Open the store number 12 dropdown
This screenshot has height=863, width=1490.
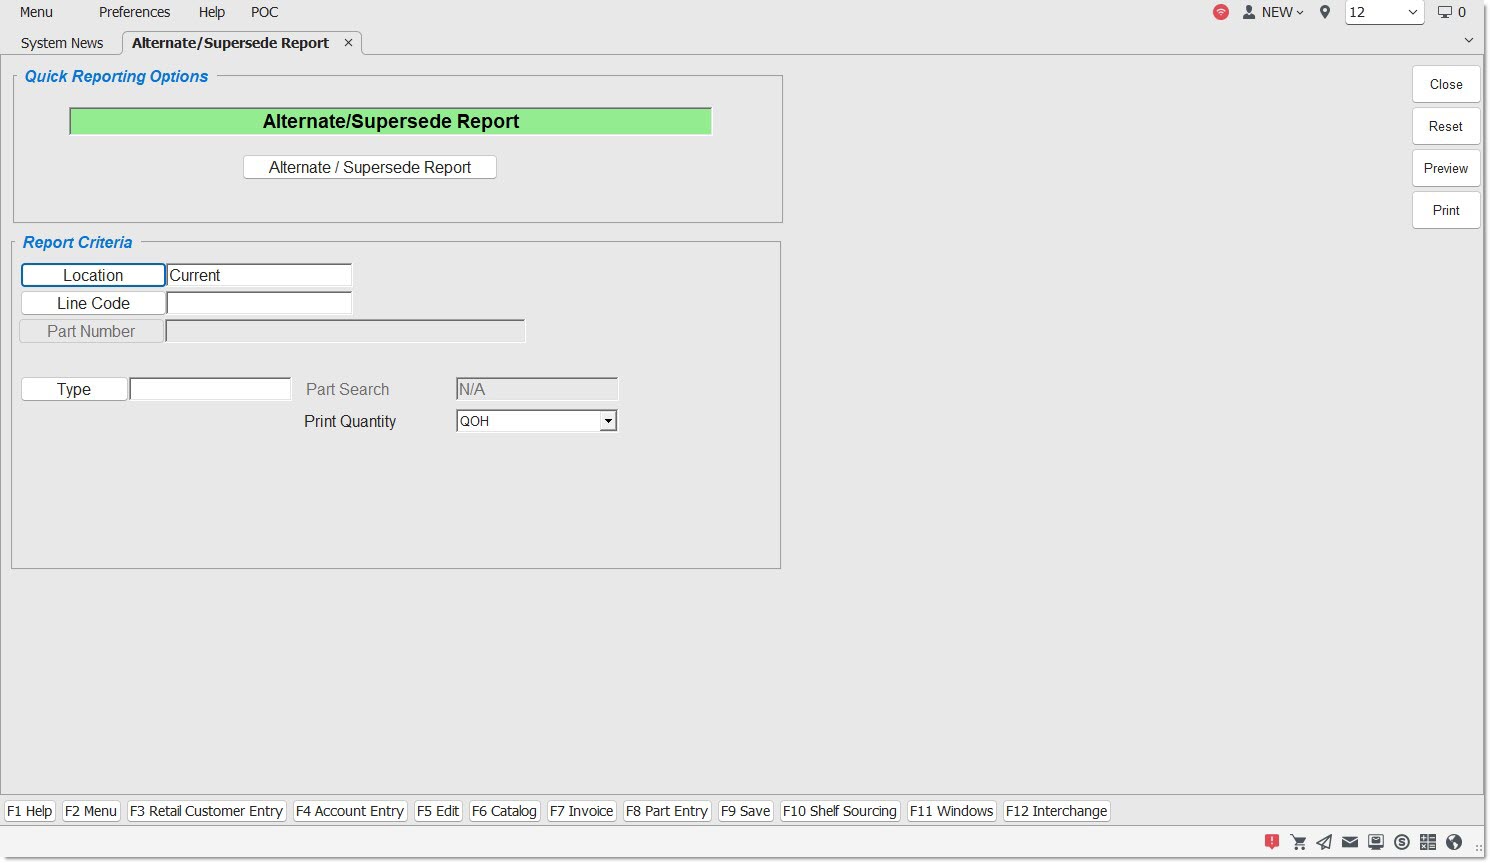click(1384, 12)
